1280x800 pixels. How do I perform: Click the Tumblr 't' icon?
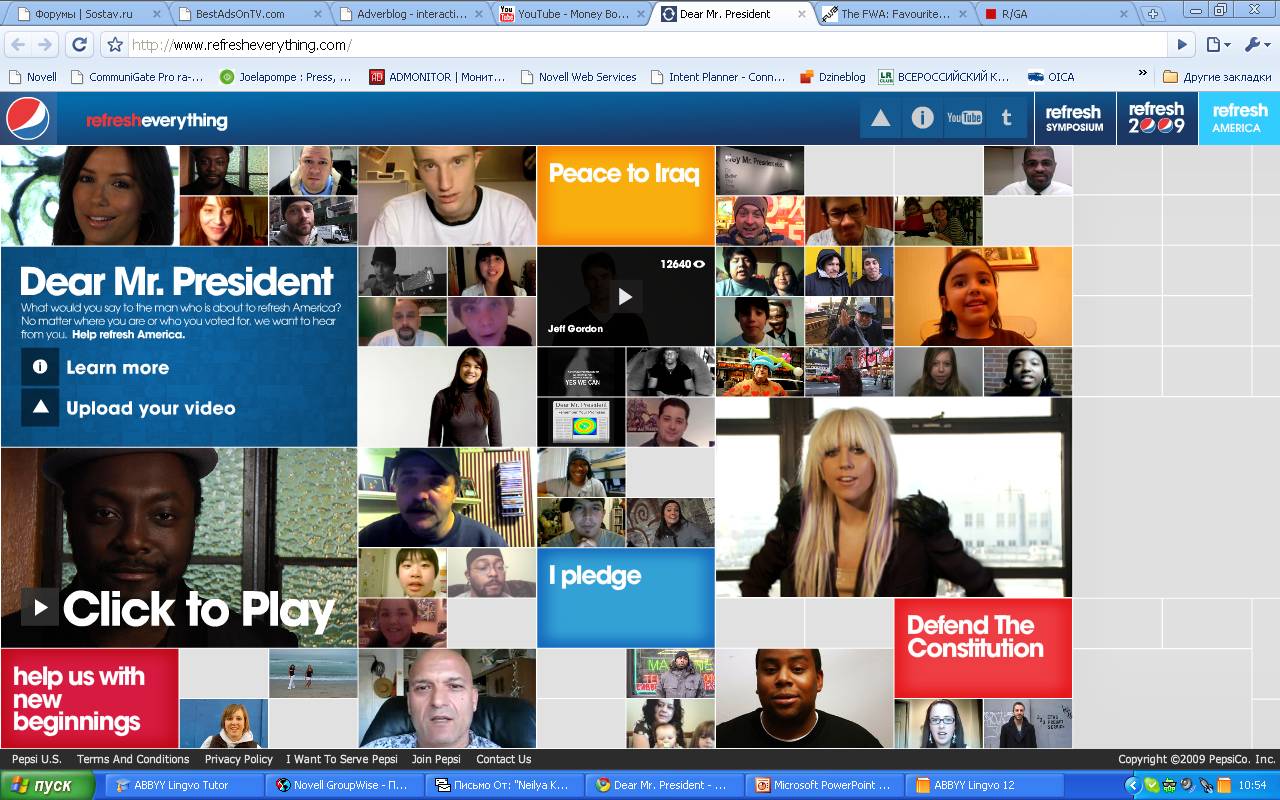click(x=1006, y=118)
